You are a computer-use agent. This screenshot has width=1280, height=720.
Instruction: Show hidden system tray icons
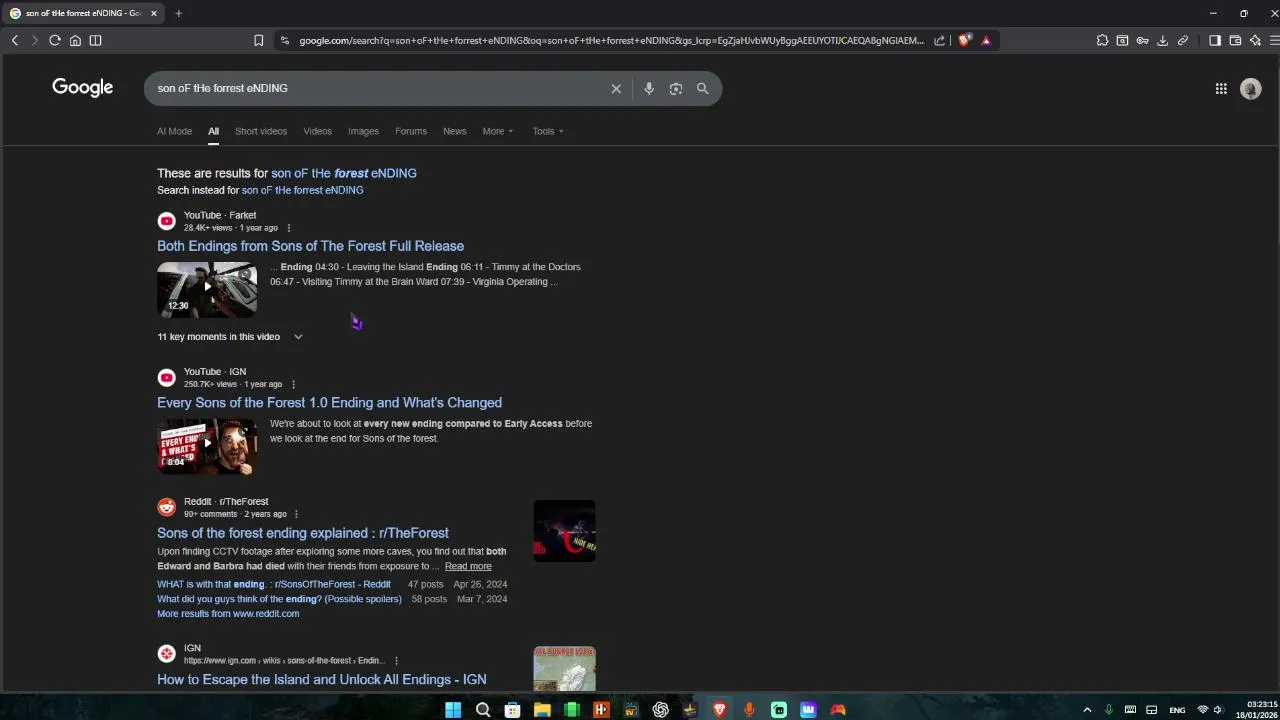point(1087,710)
